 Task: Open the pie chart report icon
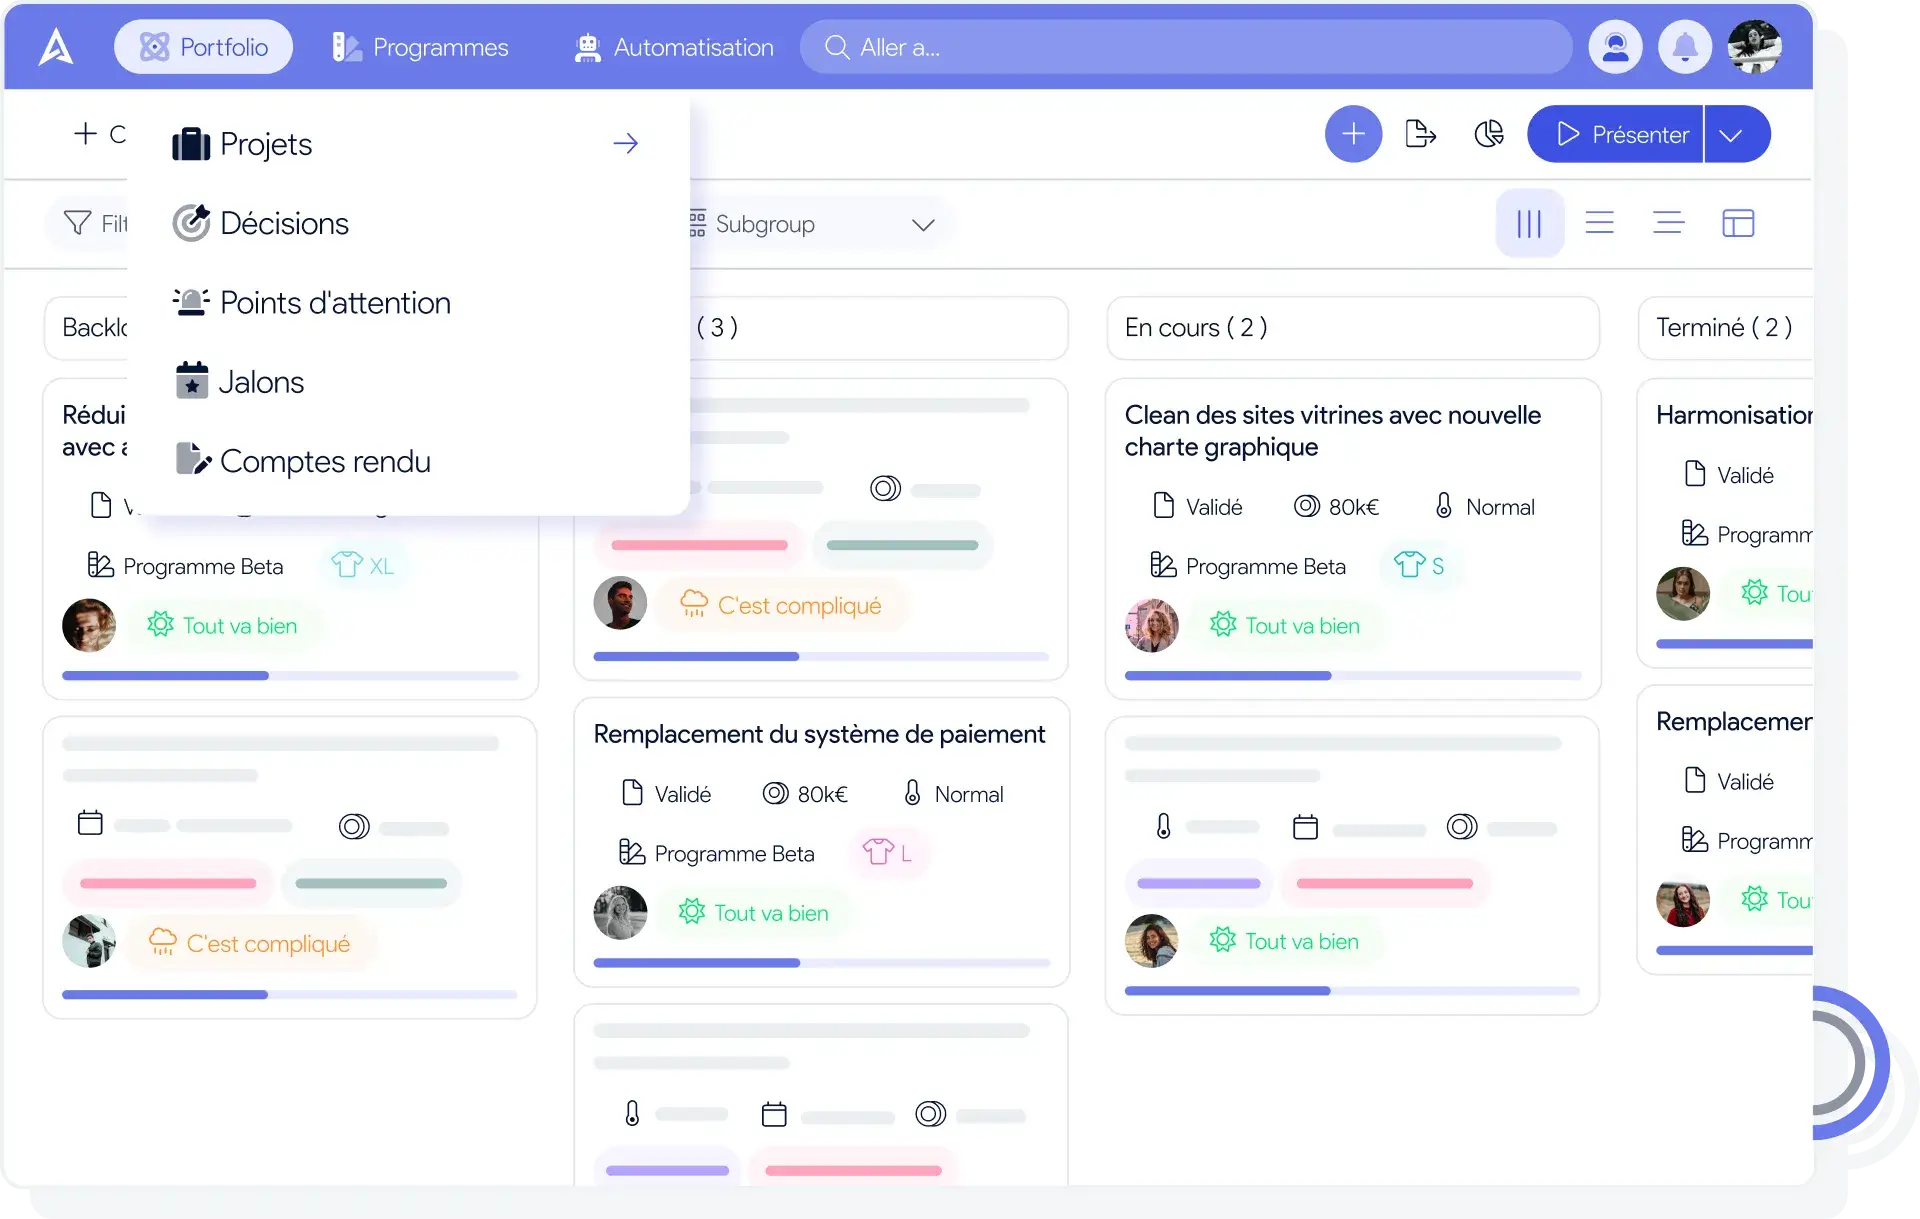(x=1489, y=134)
